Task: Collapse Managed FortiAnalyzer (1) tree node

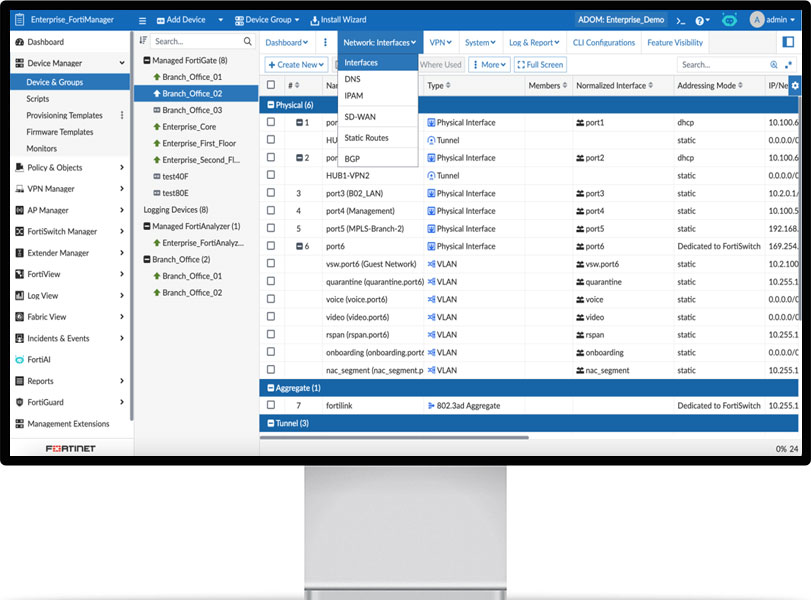Action: tap(147, 227)
